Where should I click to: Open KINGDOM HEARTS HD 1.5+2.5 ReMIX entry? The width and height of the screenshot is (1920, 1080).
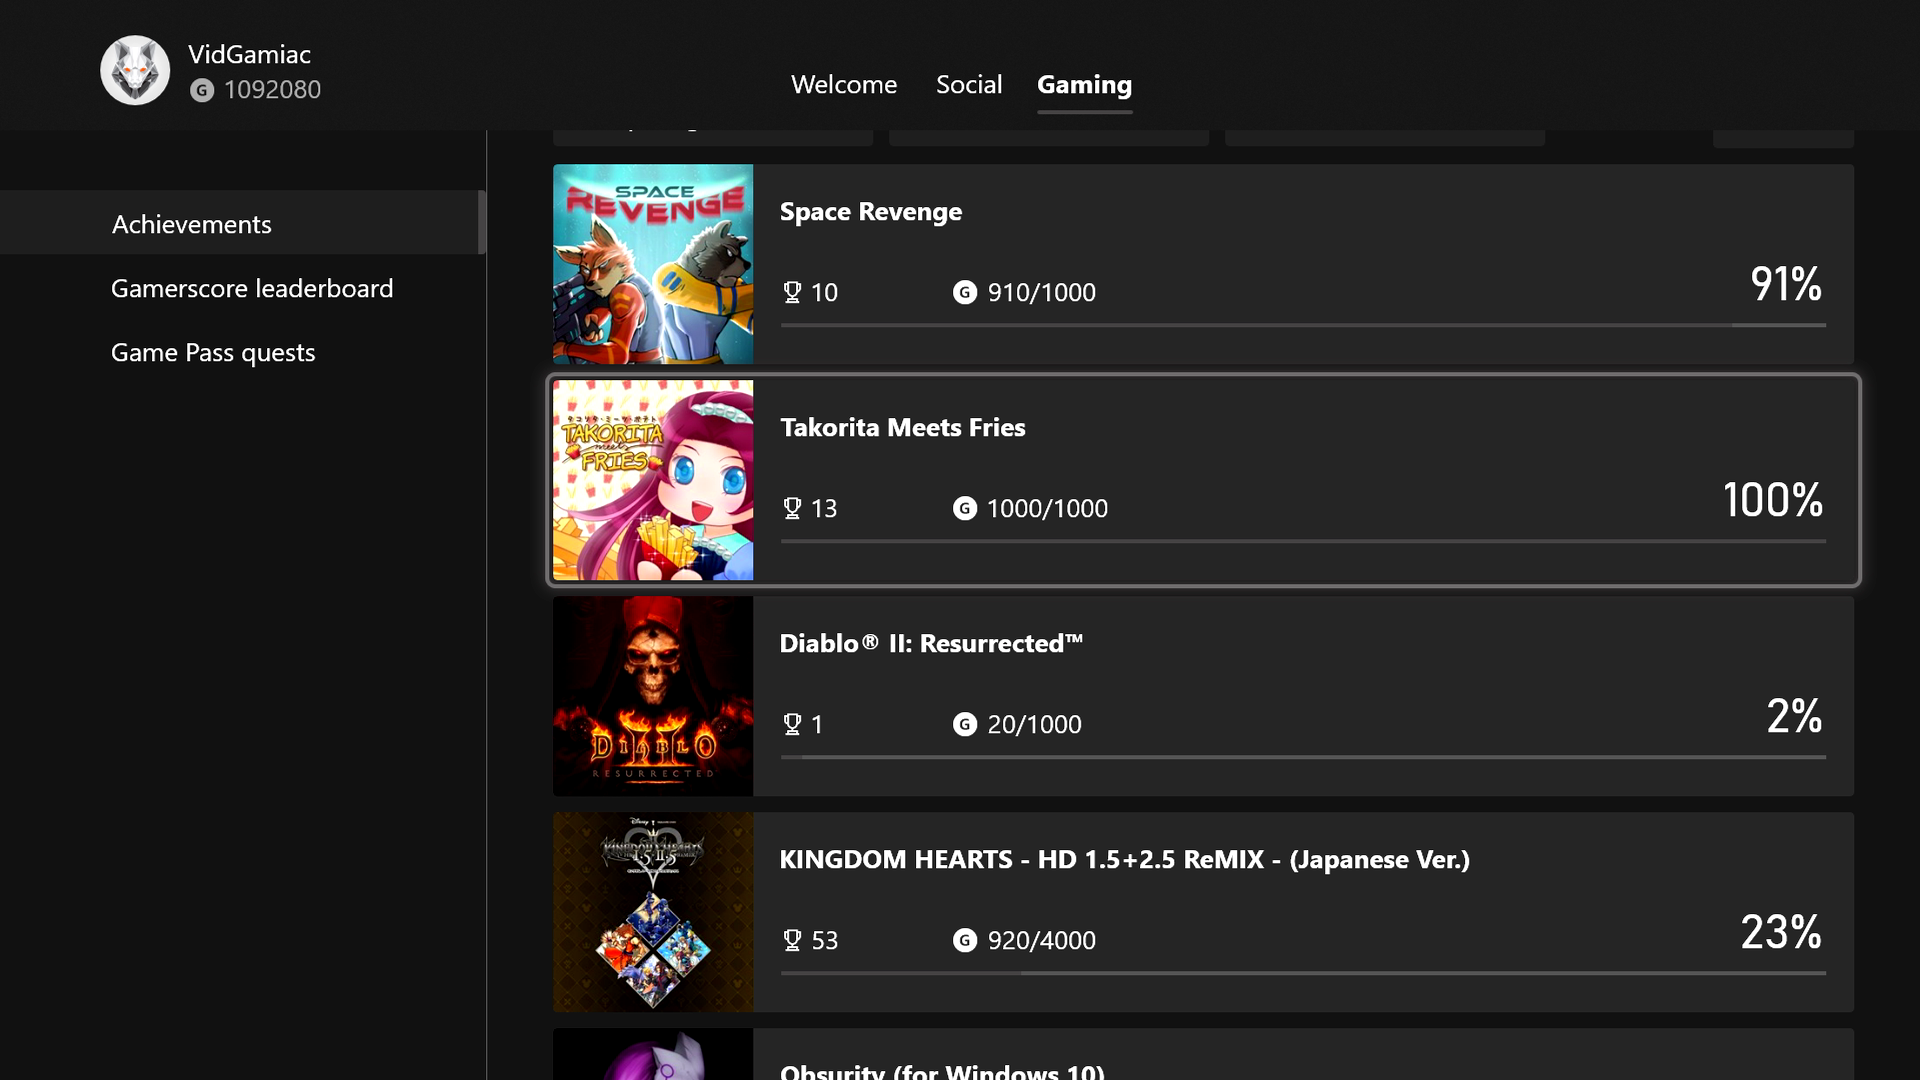tap(1124, 860)
